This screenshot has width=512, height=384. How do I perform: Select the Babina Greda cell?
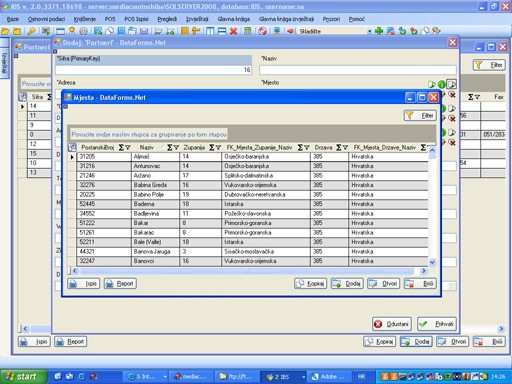[155, 185]
